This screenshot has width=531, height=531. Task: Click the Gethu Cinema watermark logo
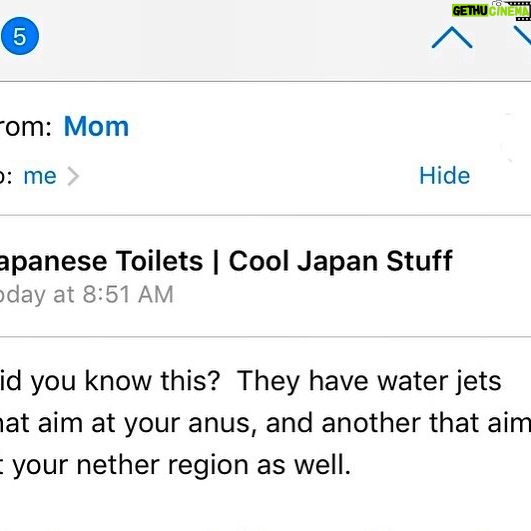tap(491, 11)
